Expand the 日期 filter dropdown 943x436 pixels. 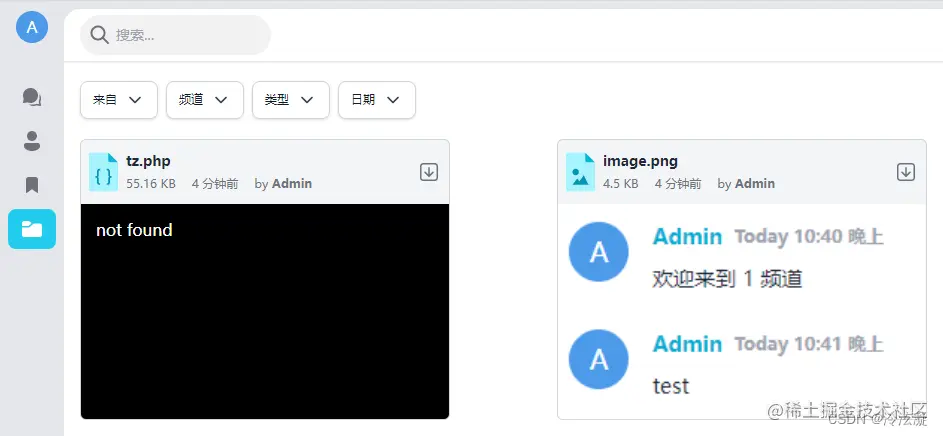376,100
